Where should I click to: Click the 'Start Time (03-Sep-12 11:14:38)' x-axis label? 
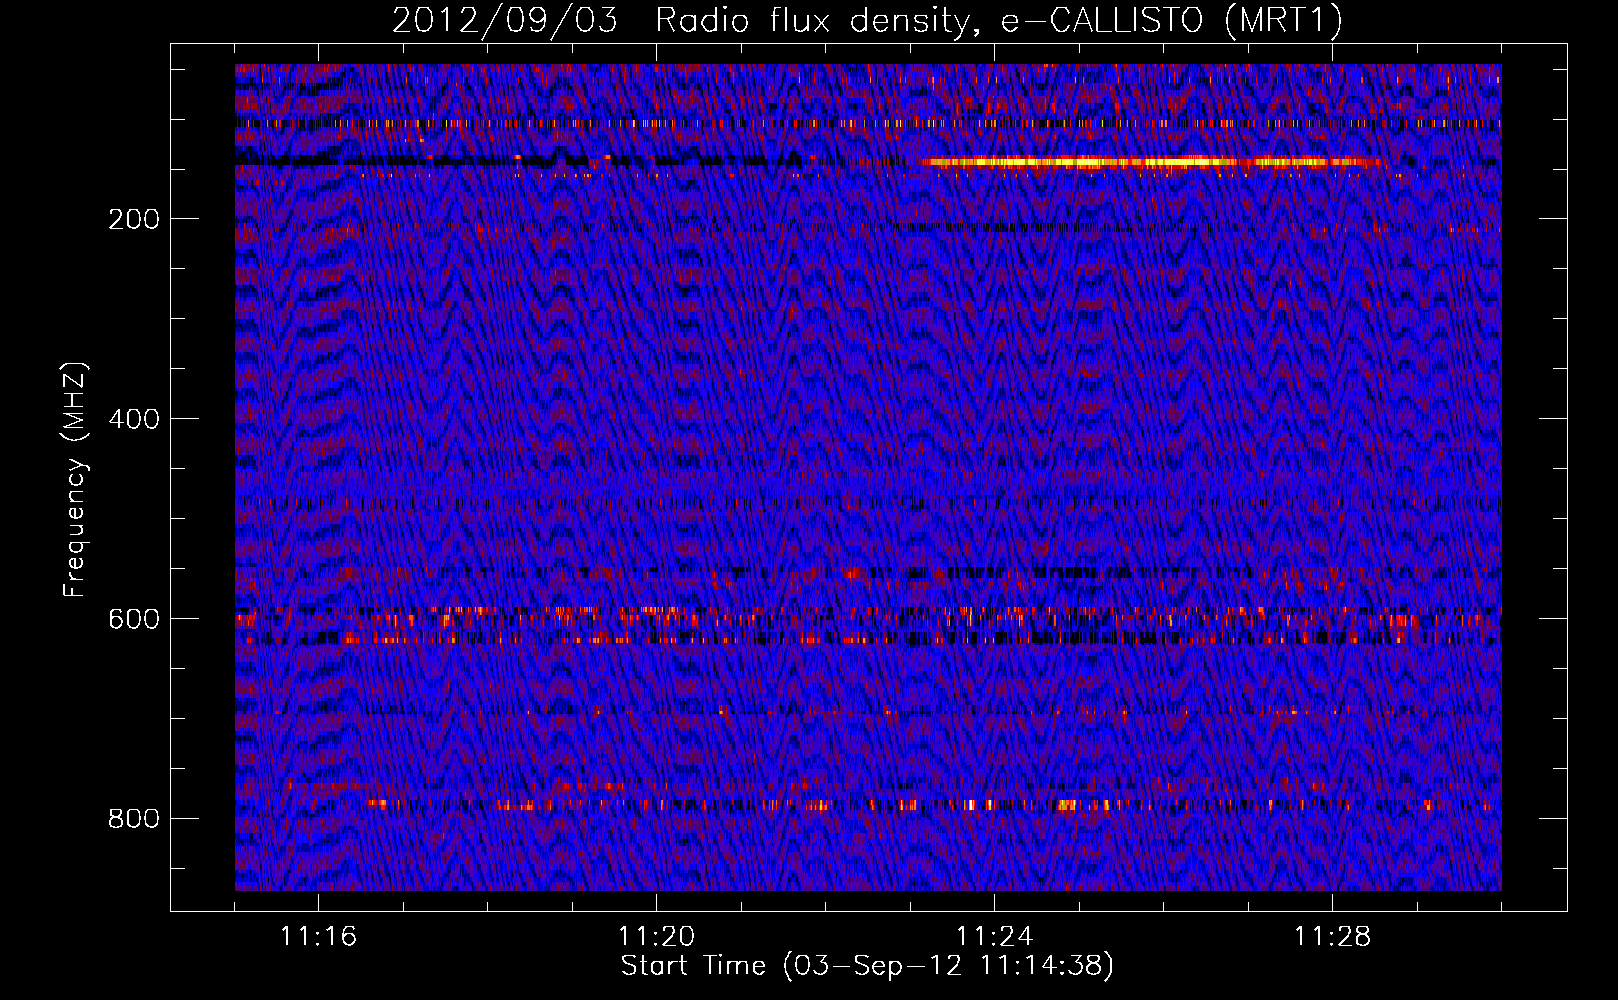(867, 966)
